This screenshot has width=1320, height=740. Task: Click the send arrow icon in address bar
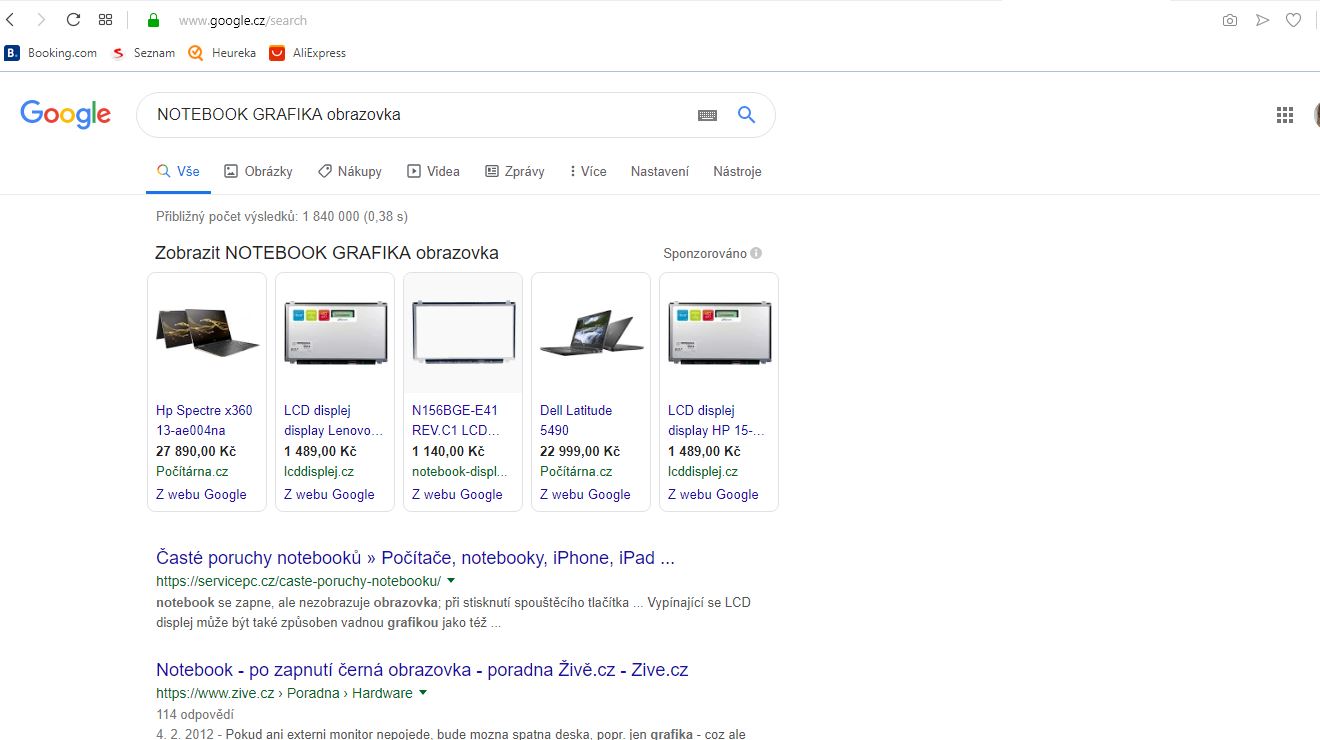[x=1262, y=20]
